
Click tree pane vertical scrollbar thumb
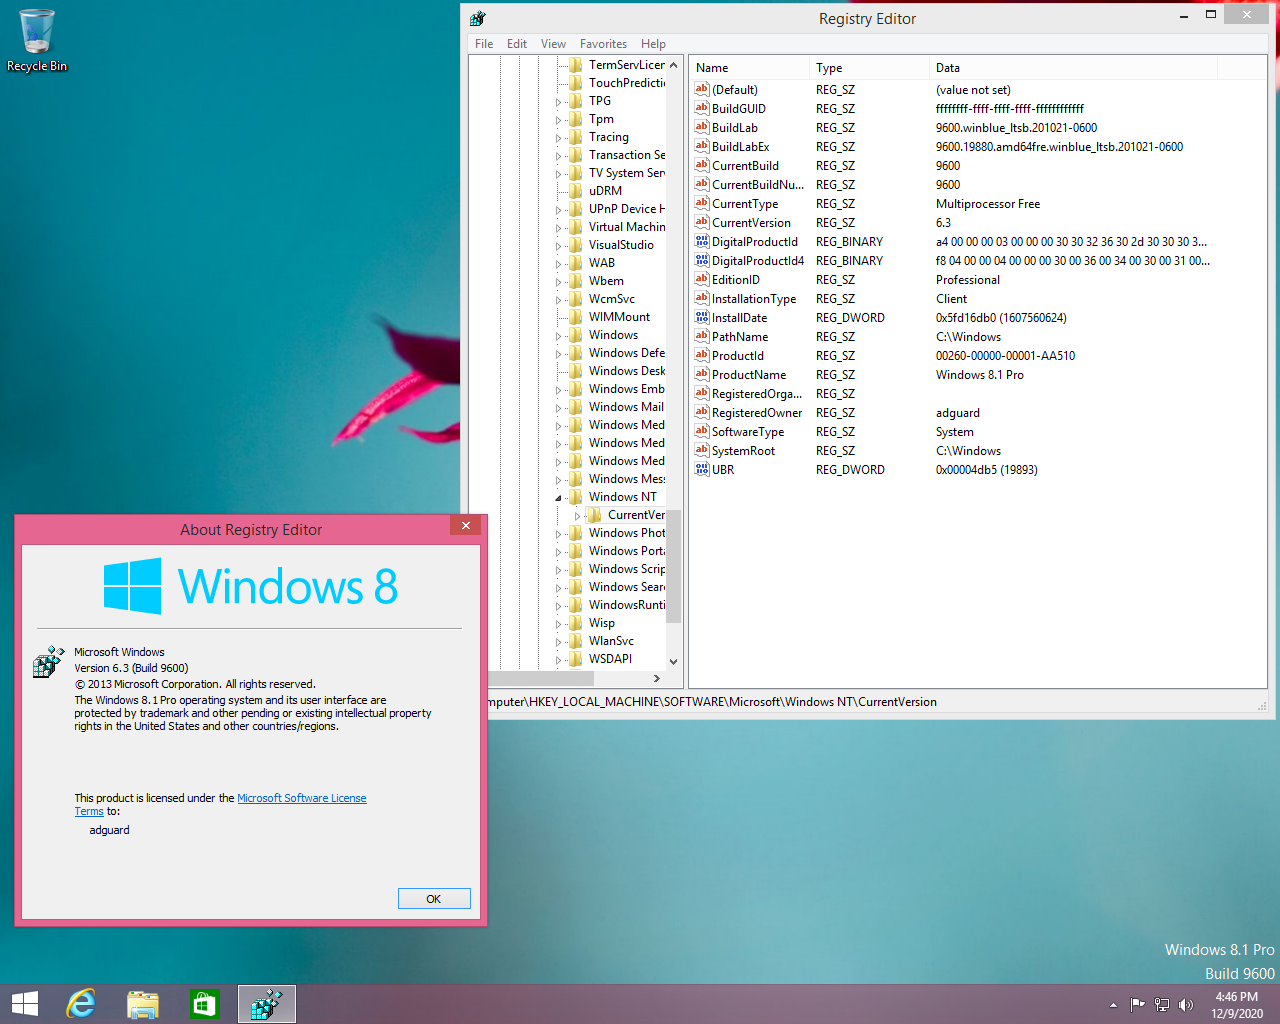pos(673,565)
